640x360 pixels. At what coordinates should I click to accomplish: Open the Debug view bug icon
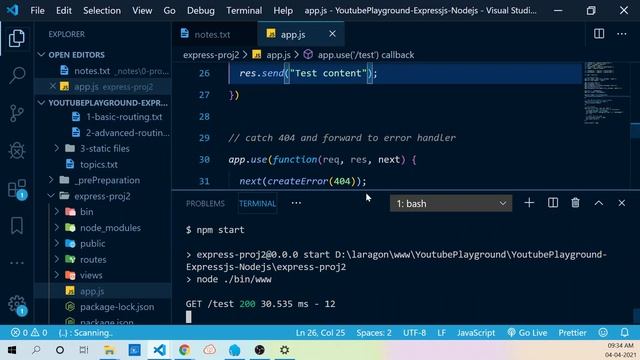pyautogui.click(x=17, y=151)
